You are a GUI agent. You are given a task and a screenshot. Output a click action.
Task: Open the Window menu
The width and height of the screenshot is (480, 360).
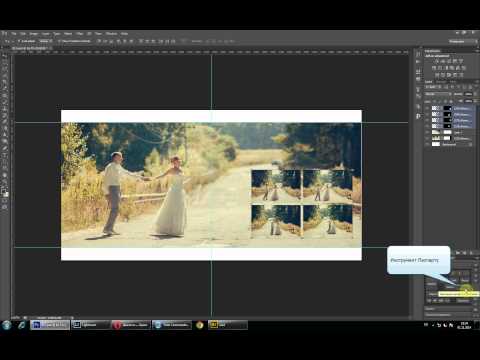(x=112, y=34)
